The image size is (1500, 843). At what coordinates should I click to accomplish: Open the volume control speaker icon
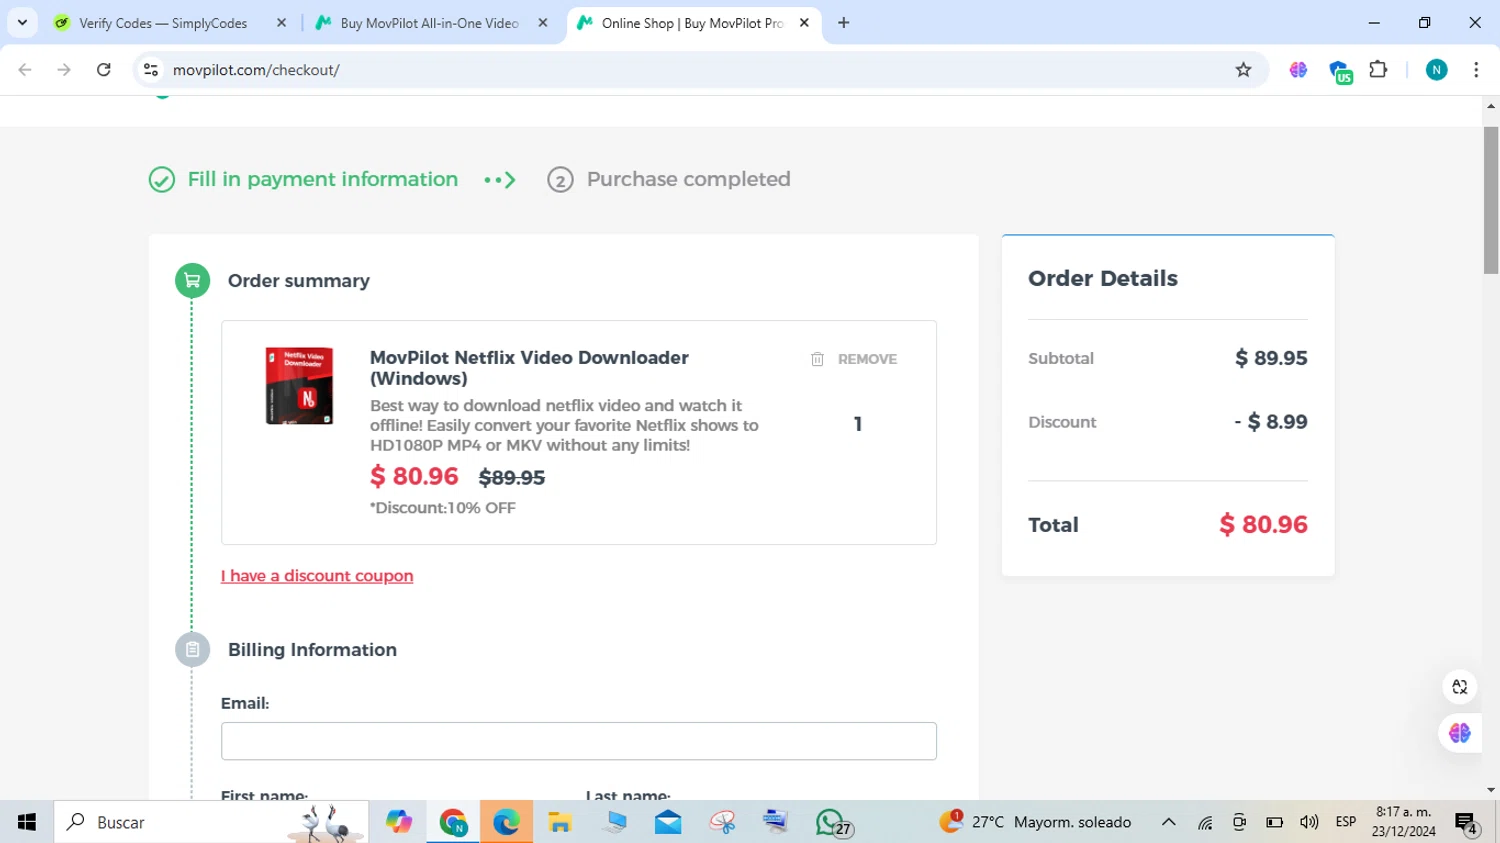click(x=1309, y=822)
